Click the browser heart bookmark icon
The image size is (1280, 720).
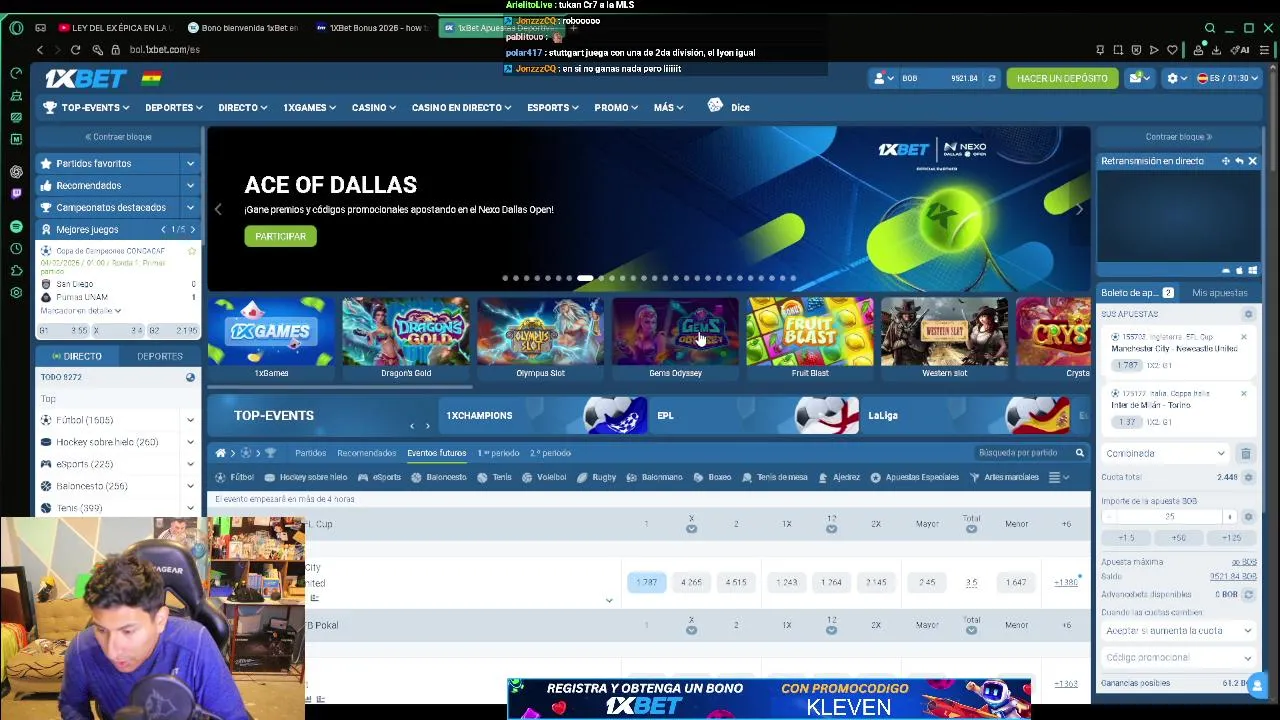pos(1172,49)
